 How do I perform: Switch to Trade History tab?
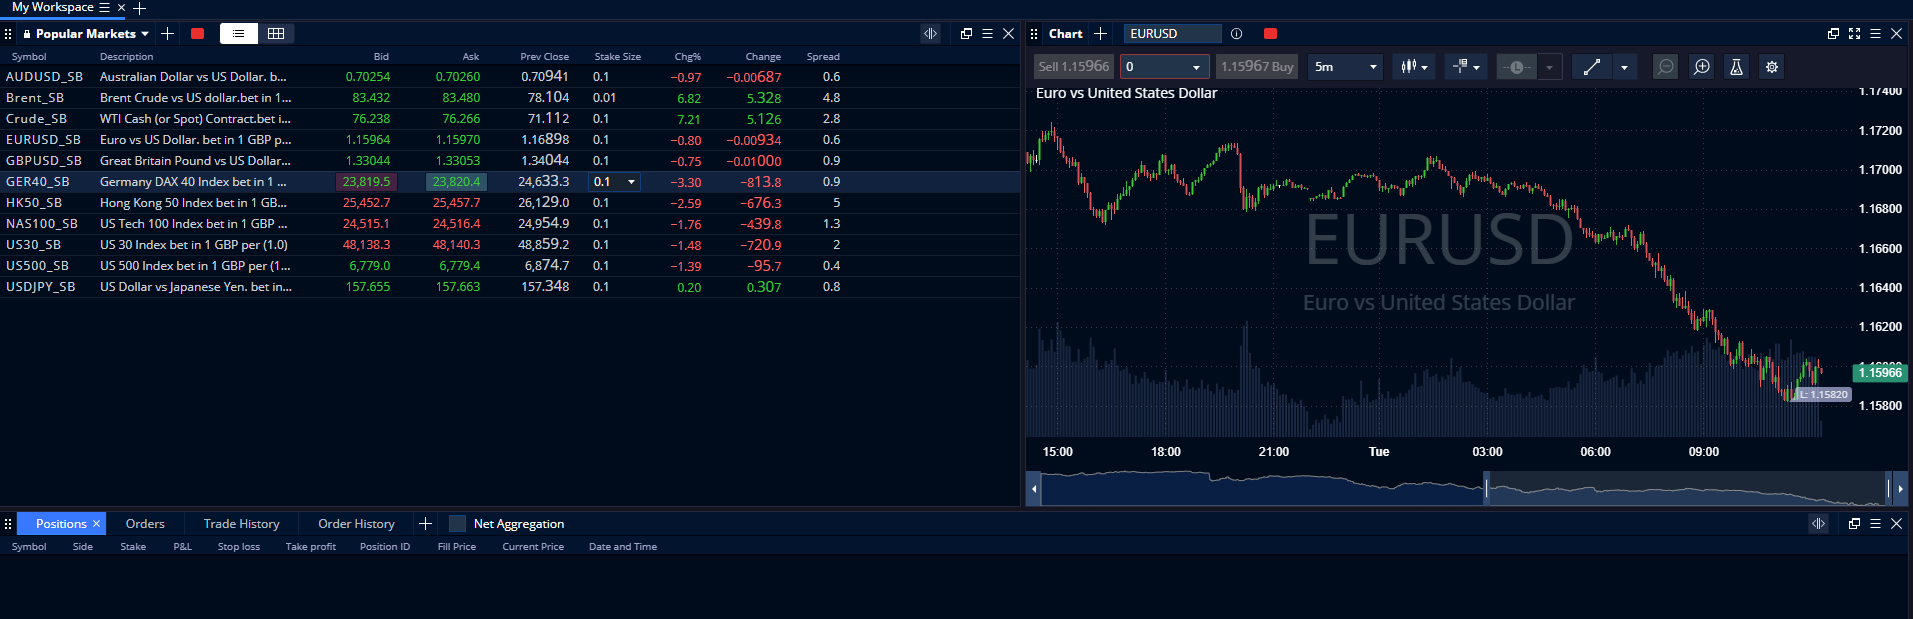pos(241,524)
